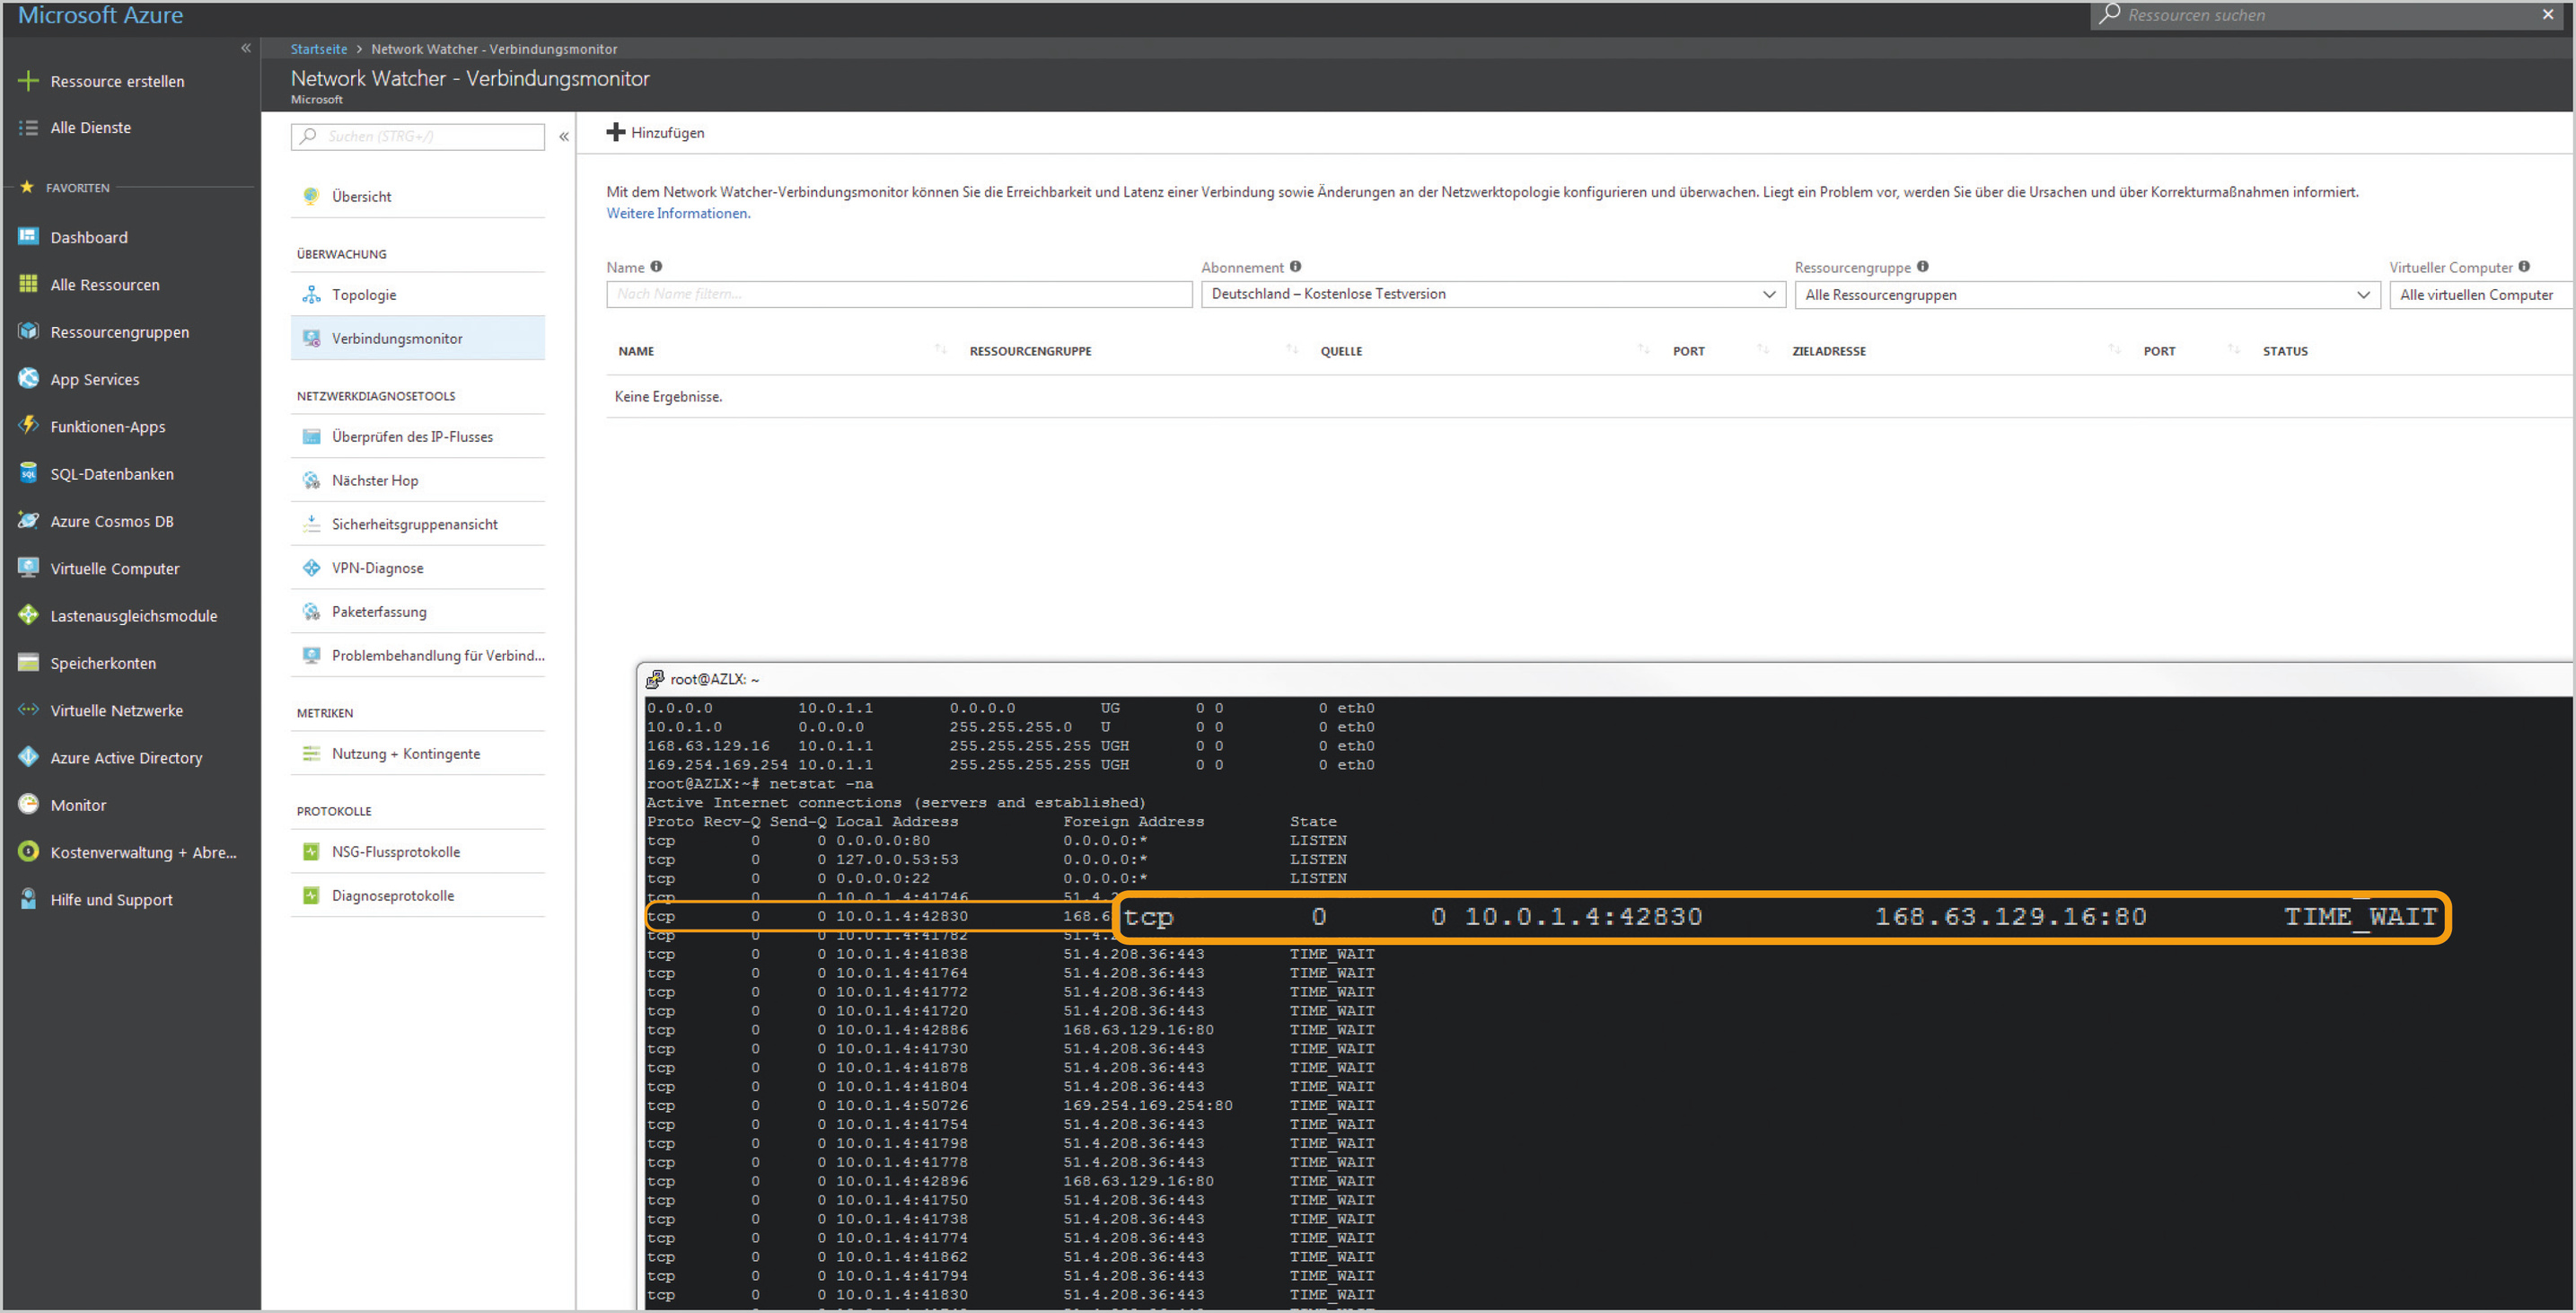
Task: Open NSG-Flussprotokolle icon
Action: coord(311,852)
